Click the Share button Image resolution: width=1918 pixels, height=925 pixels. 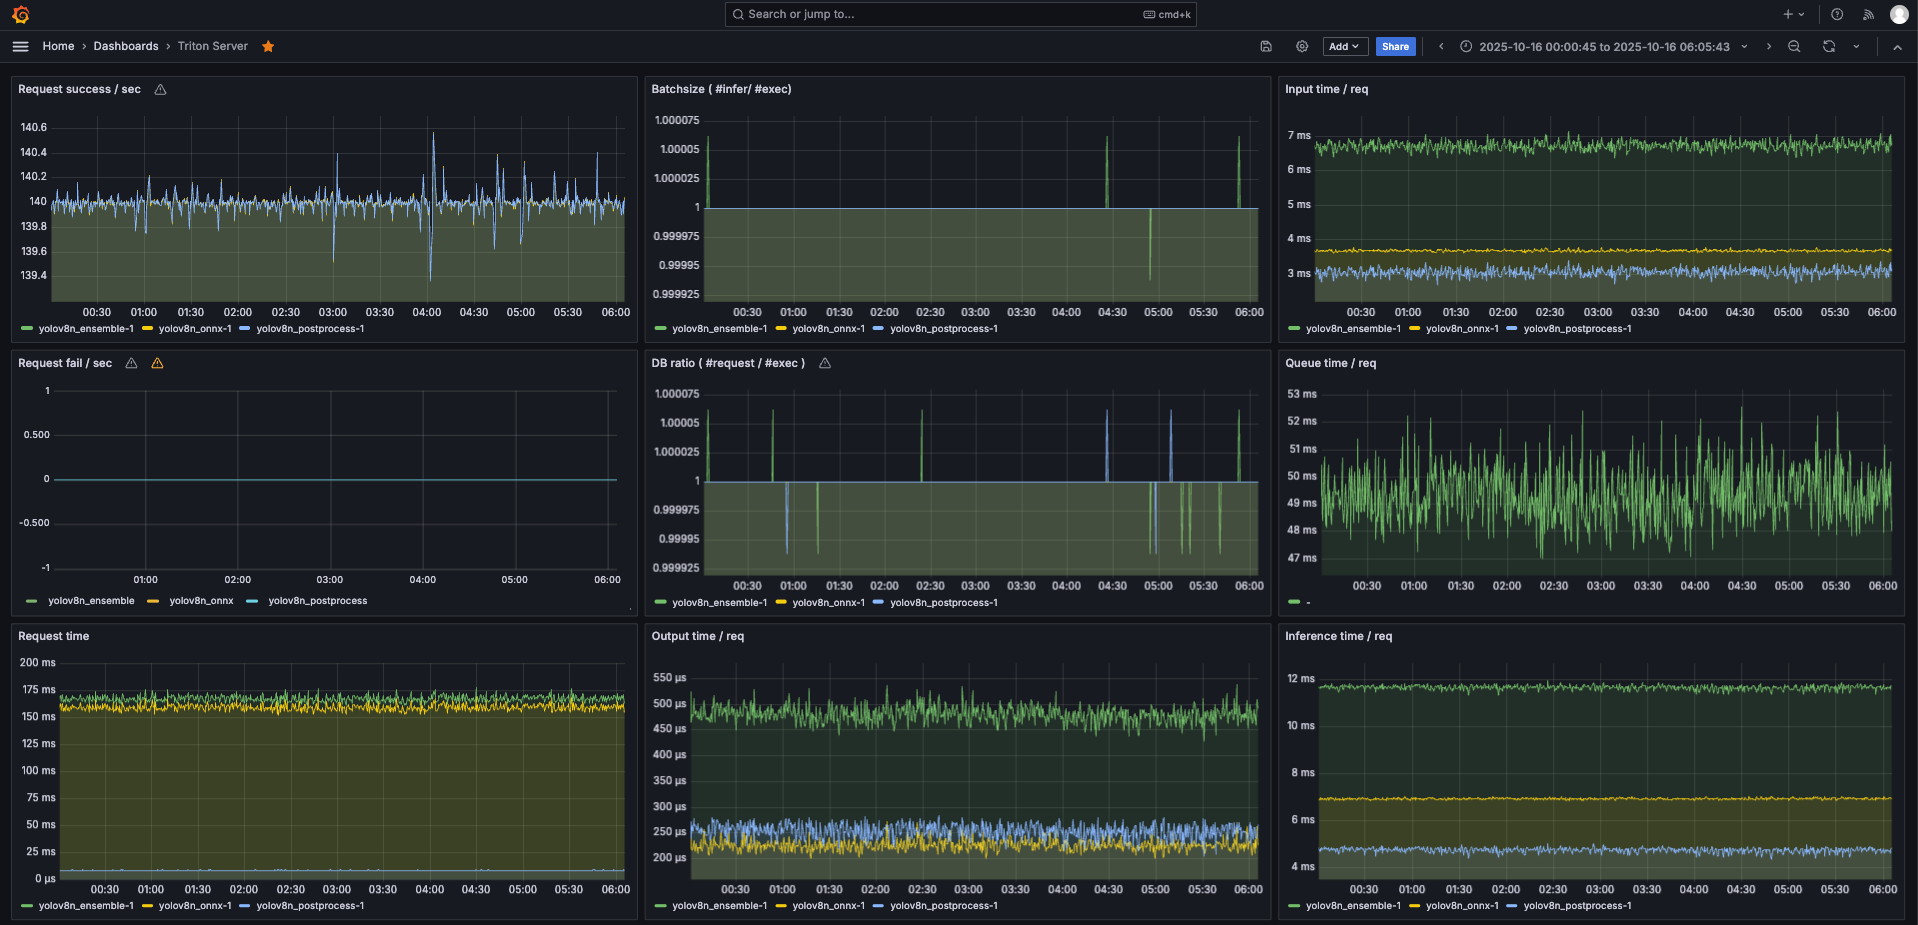[1395, 46]
